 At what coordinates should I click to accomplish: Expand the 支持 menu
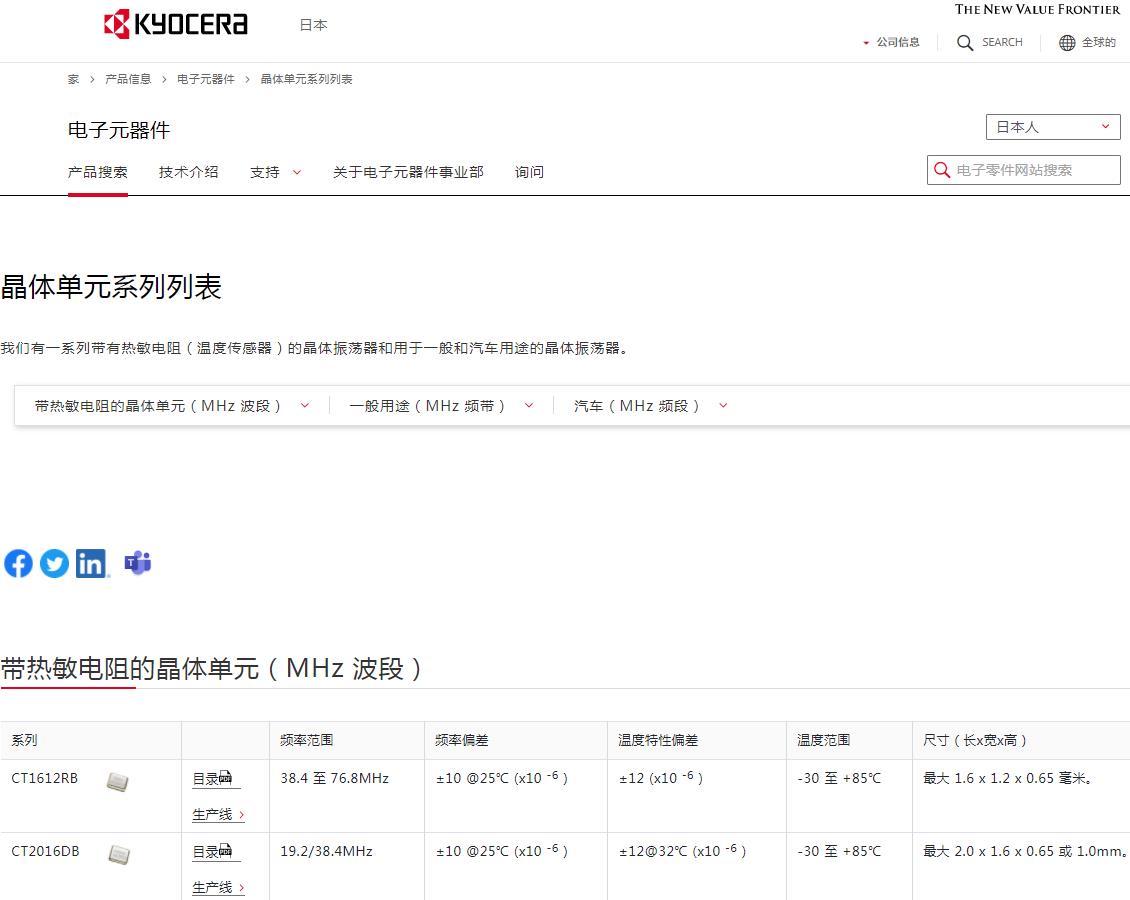click(x=275, y=172)
